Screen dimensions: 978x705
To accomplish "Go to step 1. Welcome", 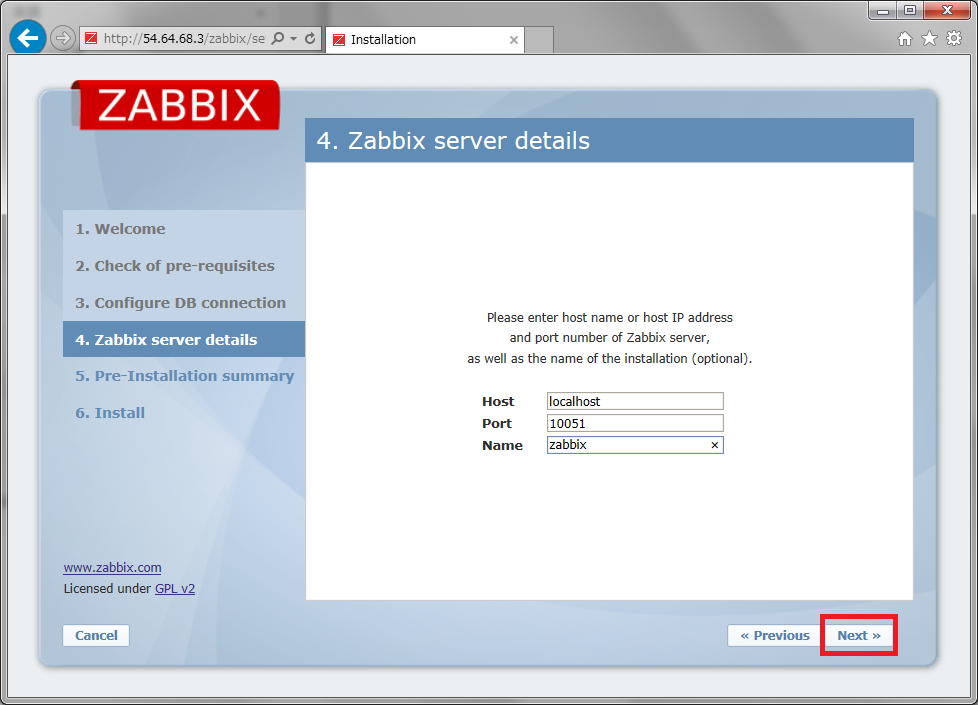I will point(120,229).
